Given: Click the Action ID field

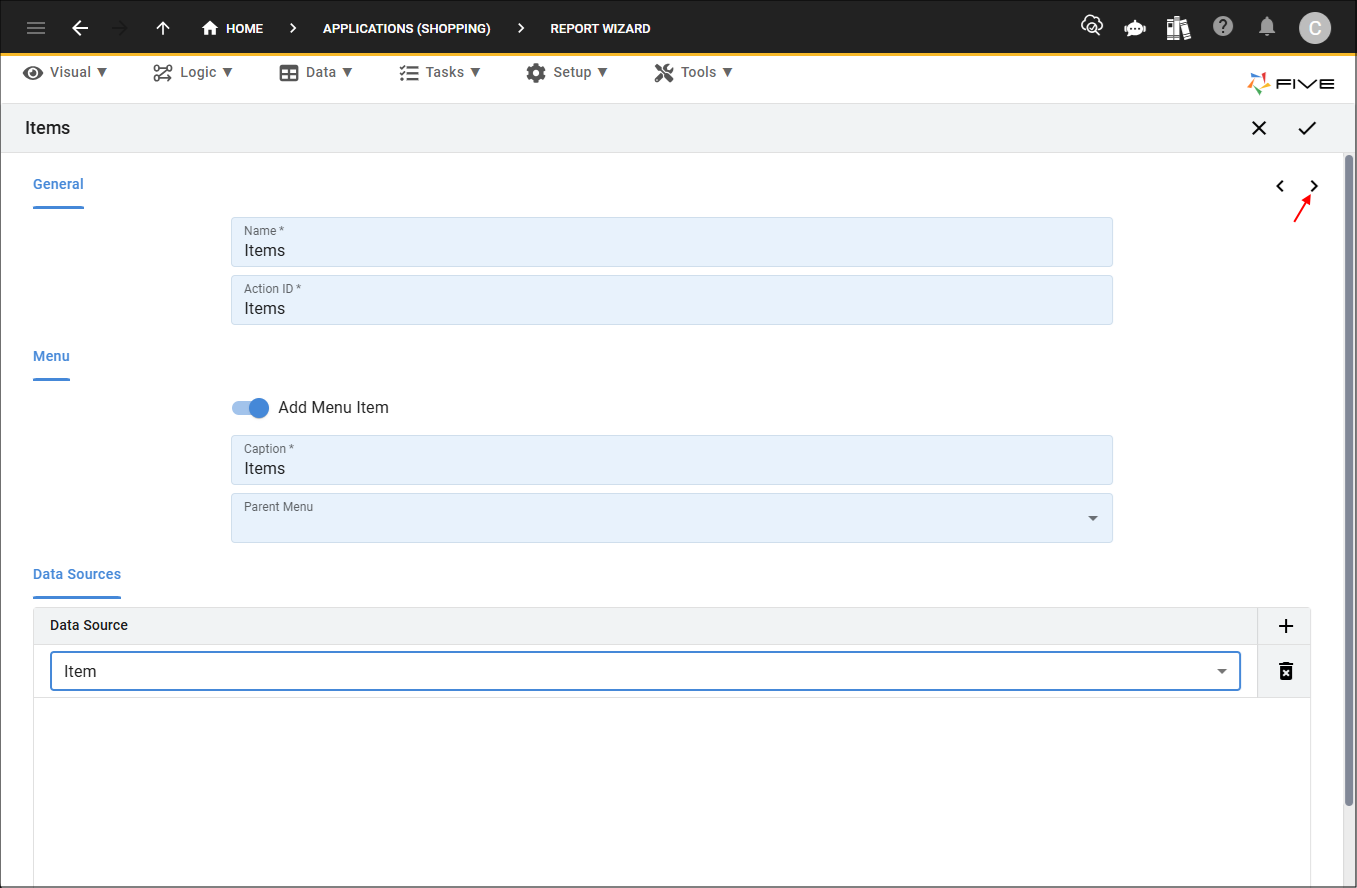Looking at the screenshot, I should coord(671,300).
